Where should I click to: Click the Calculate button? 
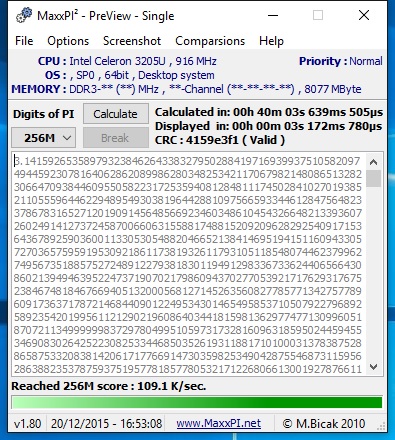click(115, 114)
